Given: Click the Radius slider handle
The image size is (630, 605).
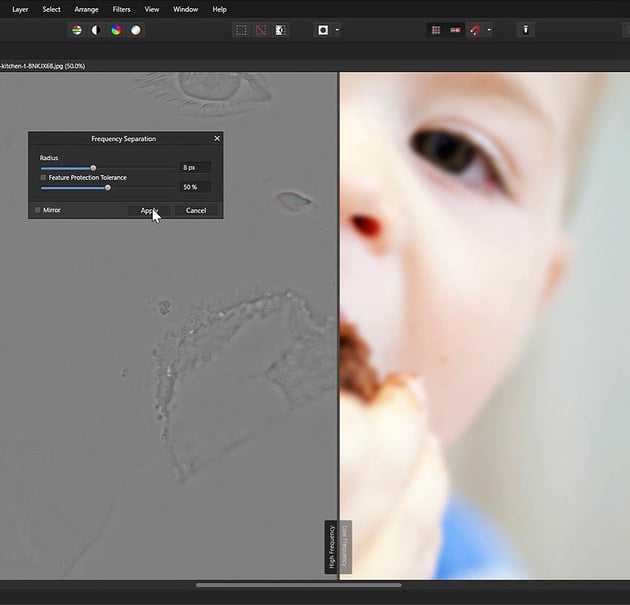Looking at the screenshot, I should tap(93, 168).
